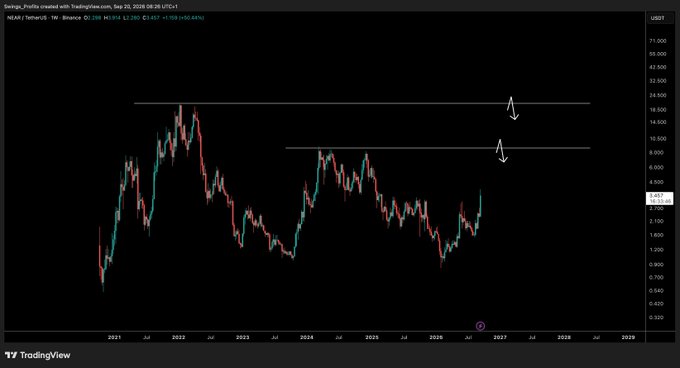Click the 0.320 price axis label
The height and width of the screenshot is (368, 680).
point(657,317)
